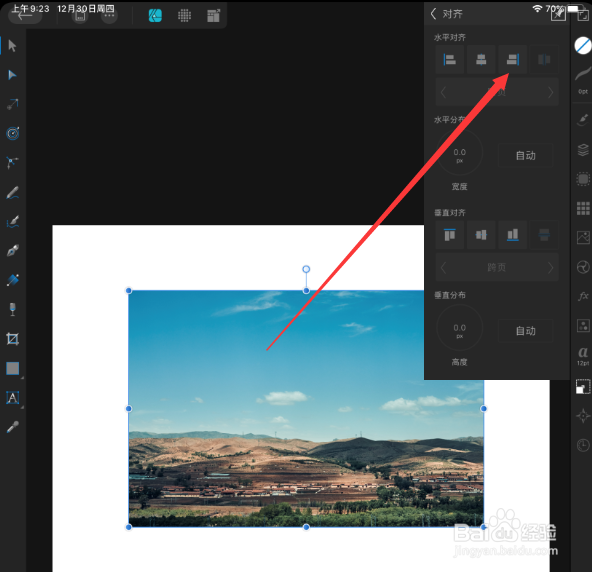The width and height of the screenshot is (592, 572).
Task: Select the Transparency glass tool
Action: 12,309
